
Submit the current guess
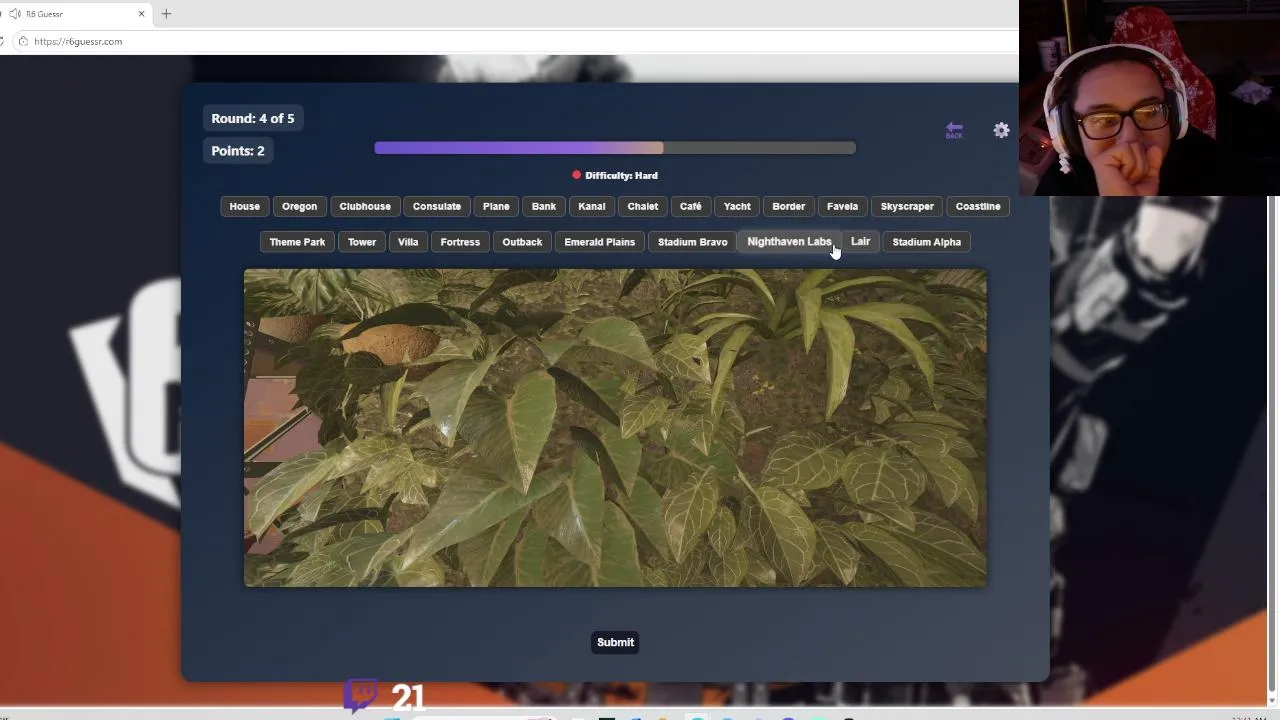click(x=615, y=642)
